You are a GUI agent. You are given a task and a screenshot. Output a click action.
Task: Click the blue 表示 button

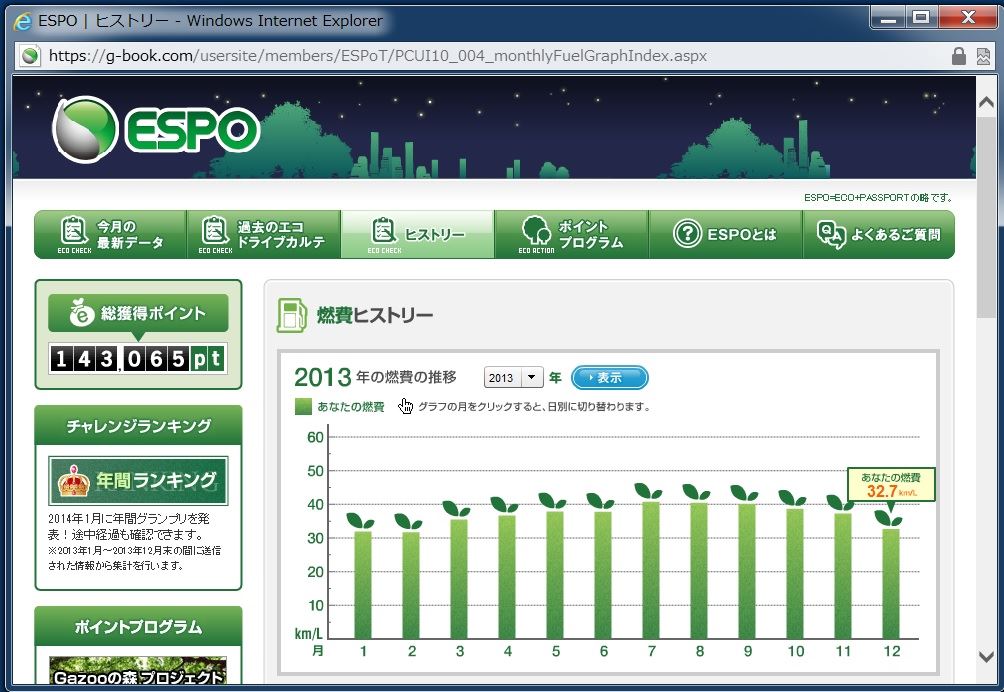click(x=610, y=378)
